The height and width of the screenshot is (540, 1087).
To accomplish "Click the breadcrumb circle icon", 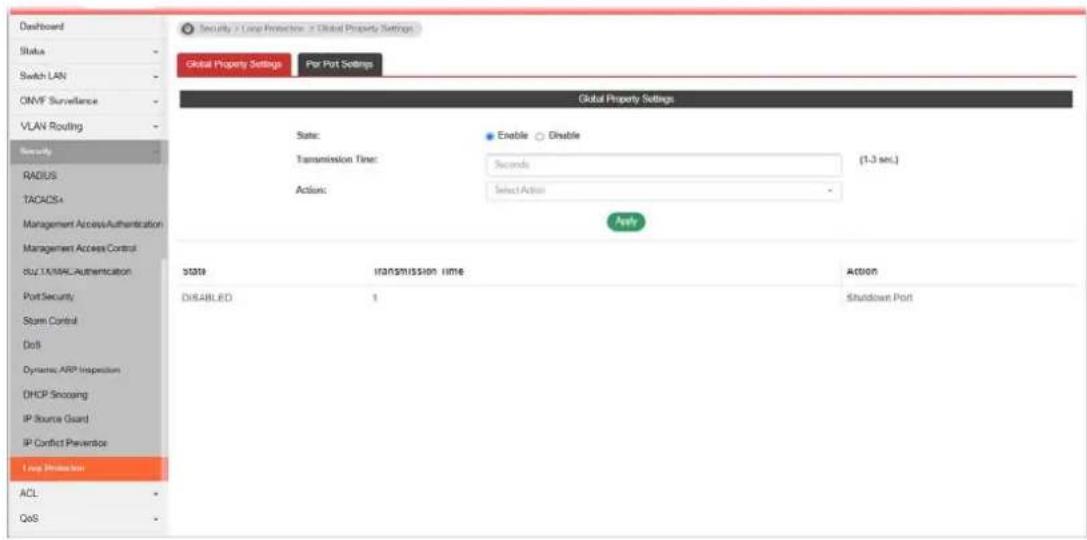I will [187, 29].
